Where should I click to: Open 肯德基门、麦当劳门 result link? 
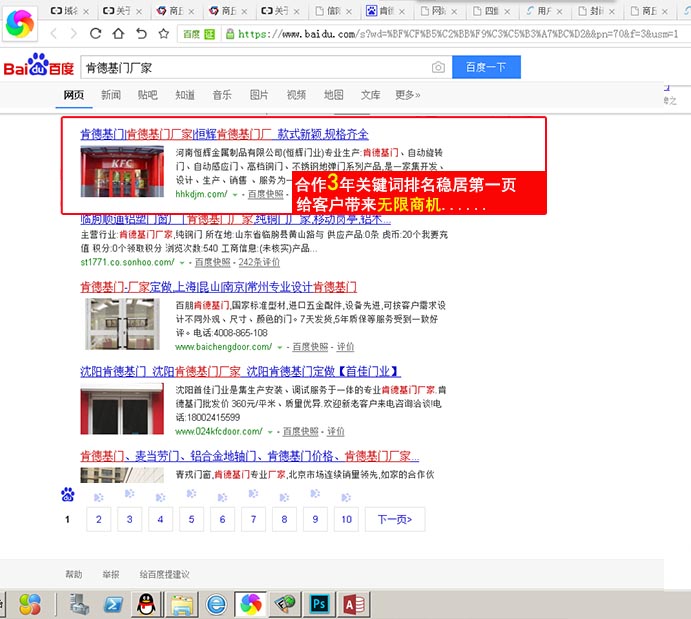249,456
